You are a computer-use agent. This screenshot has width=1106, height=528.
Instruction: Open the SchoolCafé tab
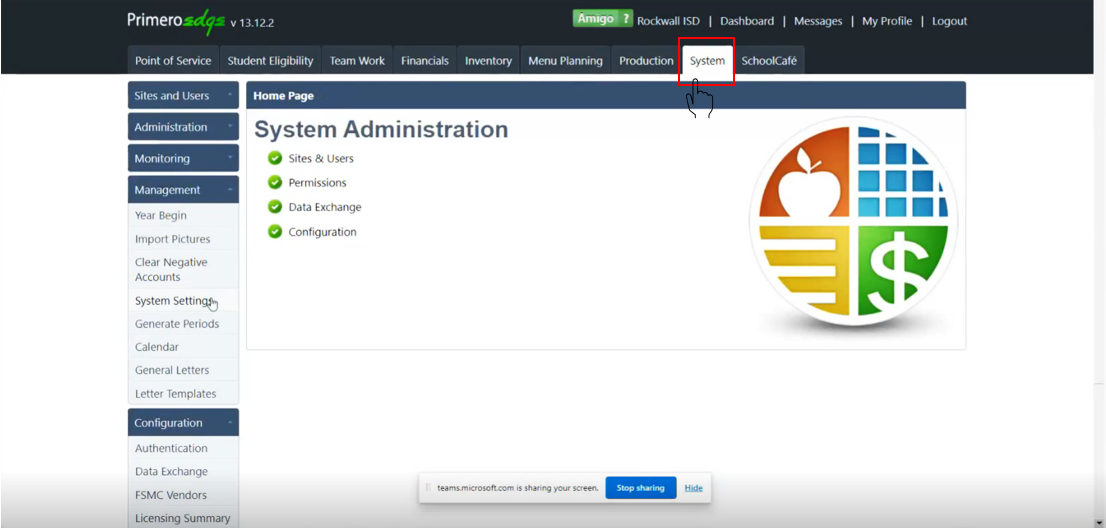point(769,61)
